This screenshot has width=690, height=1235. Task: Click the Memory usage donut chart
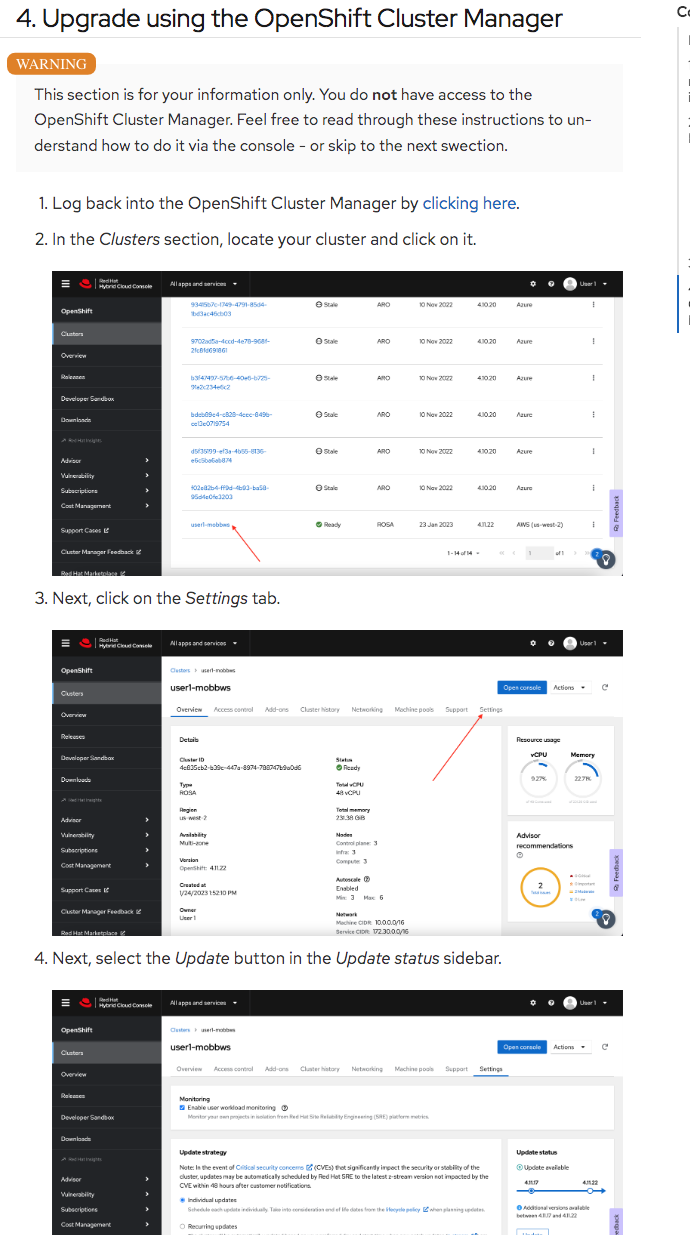coord(583,778)
